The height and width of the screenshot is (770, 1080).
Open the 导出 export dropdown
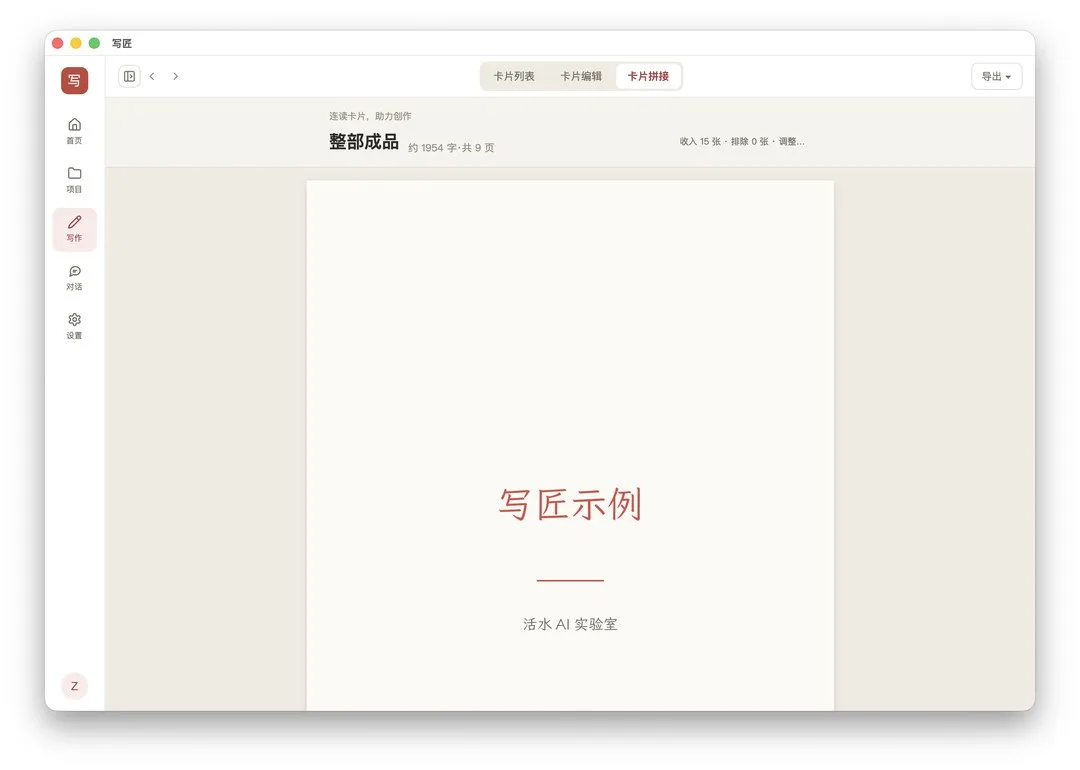click(x=996, y=76)
